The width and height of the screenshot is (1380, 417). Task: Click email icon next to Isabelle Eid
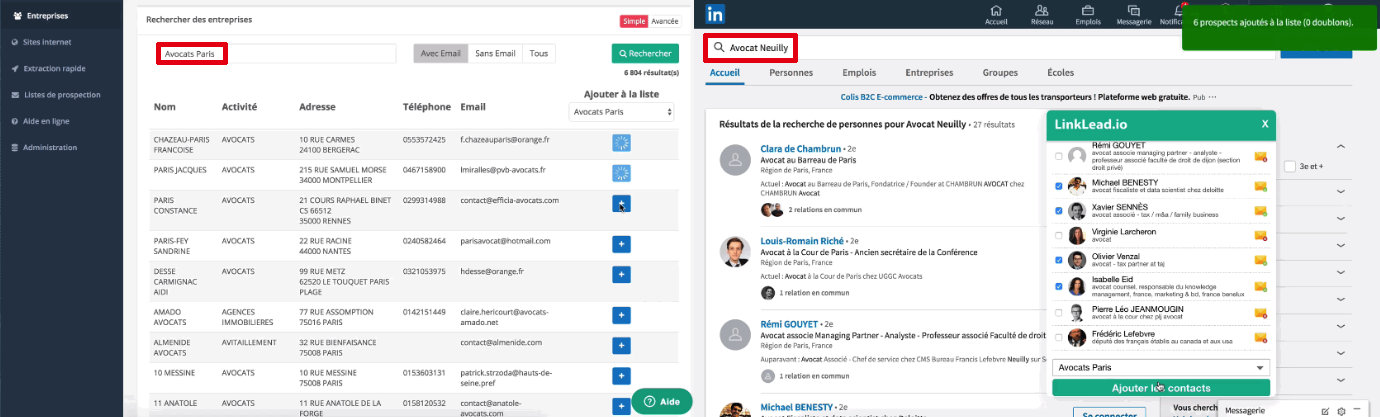point(1261,288)
